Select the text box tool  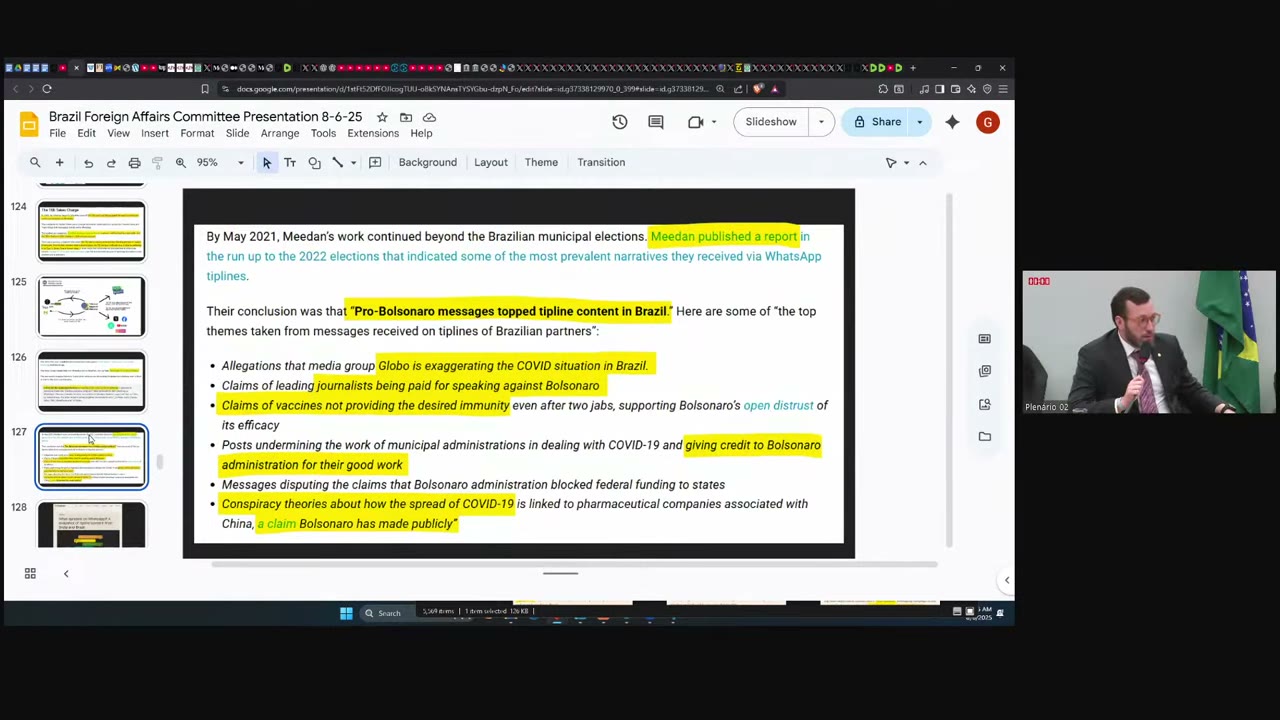(x=290, y=162)
